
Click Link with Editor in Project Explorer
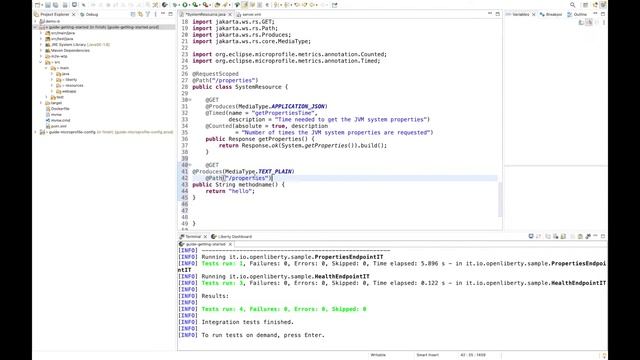coord(140,14)
